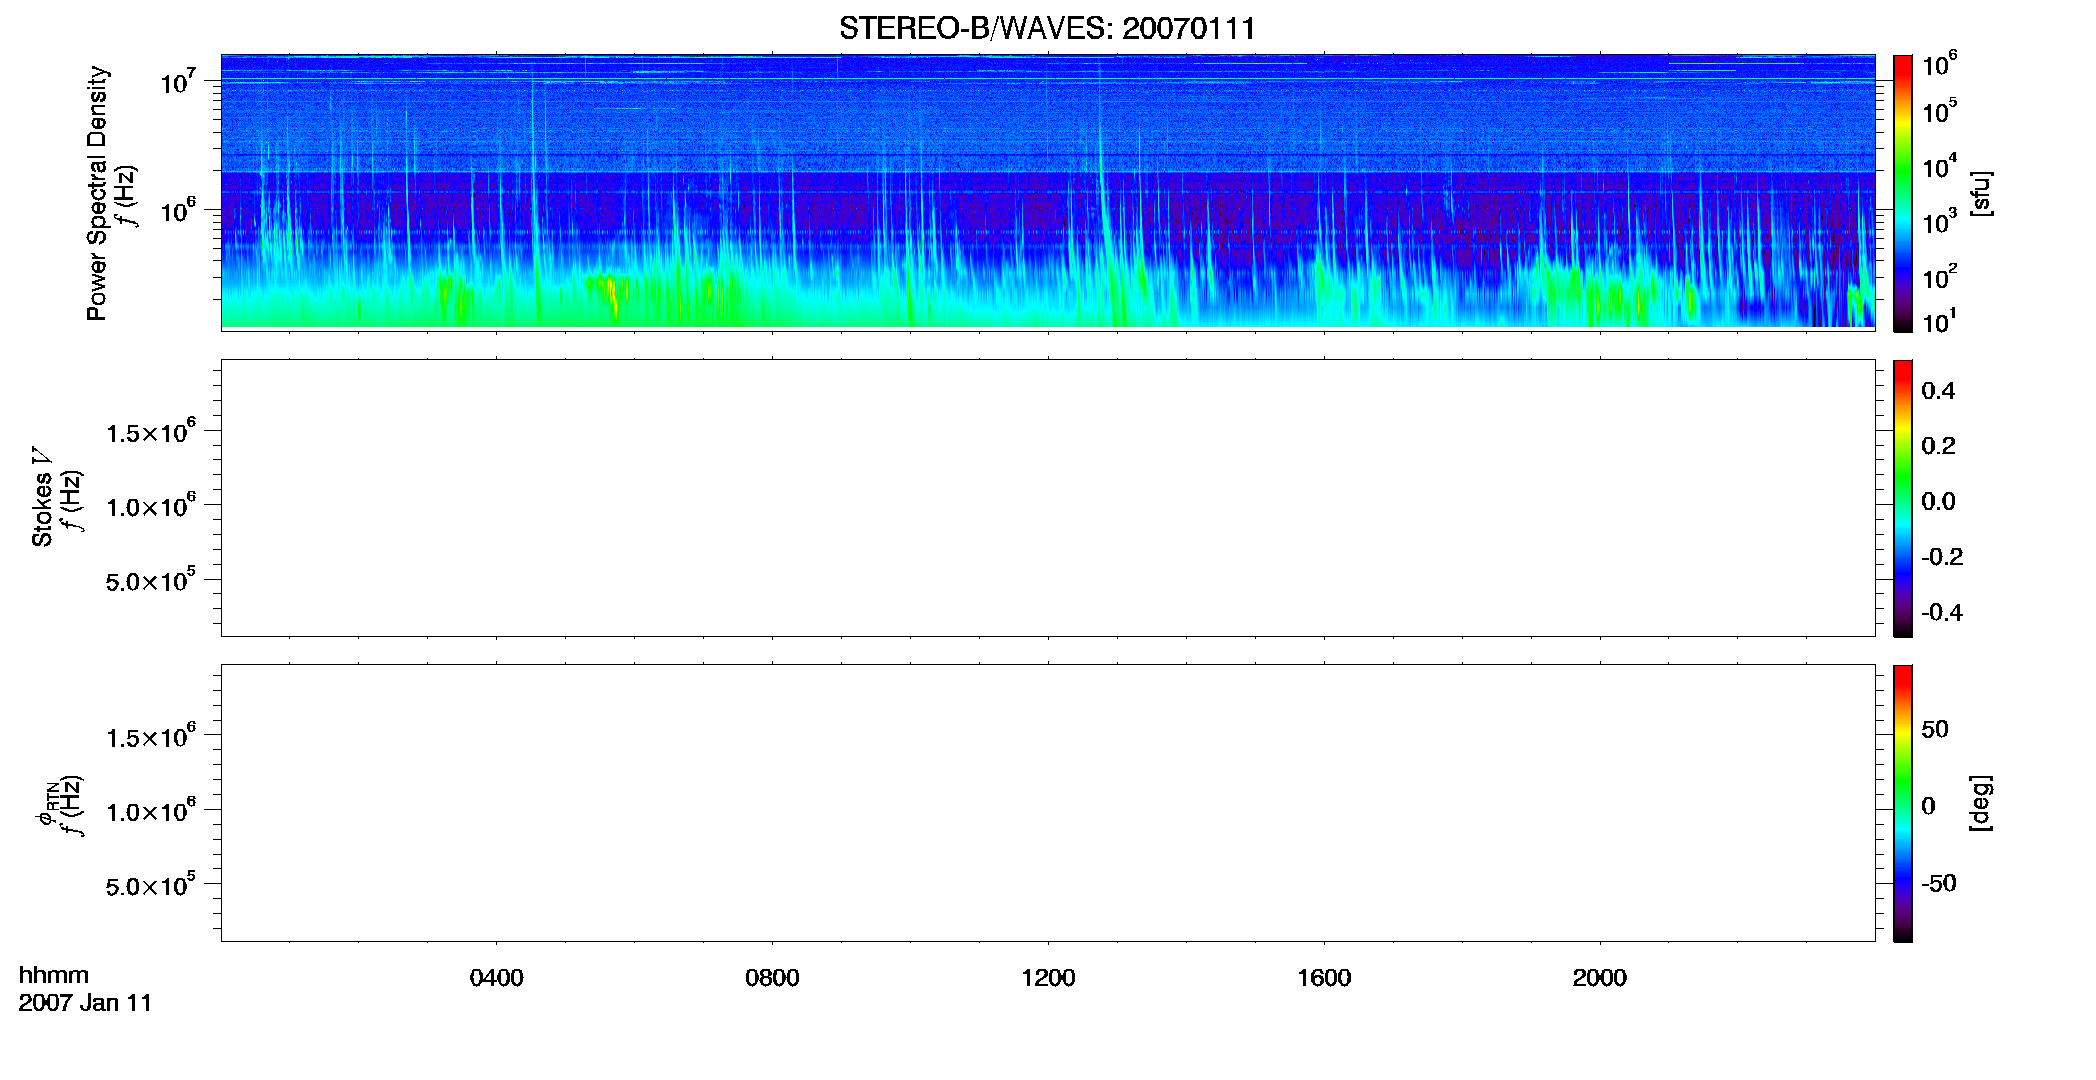Click the 0800 time axis label
The height and width of the screenshot is (1080, 2096).
pyautogui.click(x=772, y=978)
